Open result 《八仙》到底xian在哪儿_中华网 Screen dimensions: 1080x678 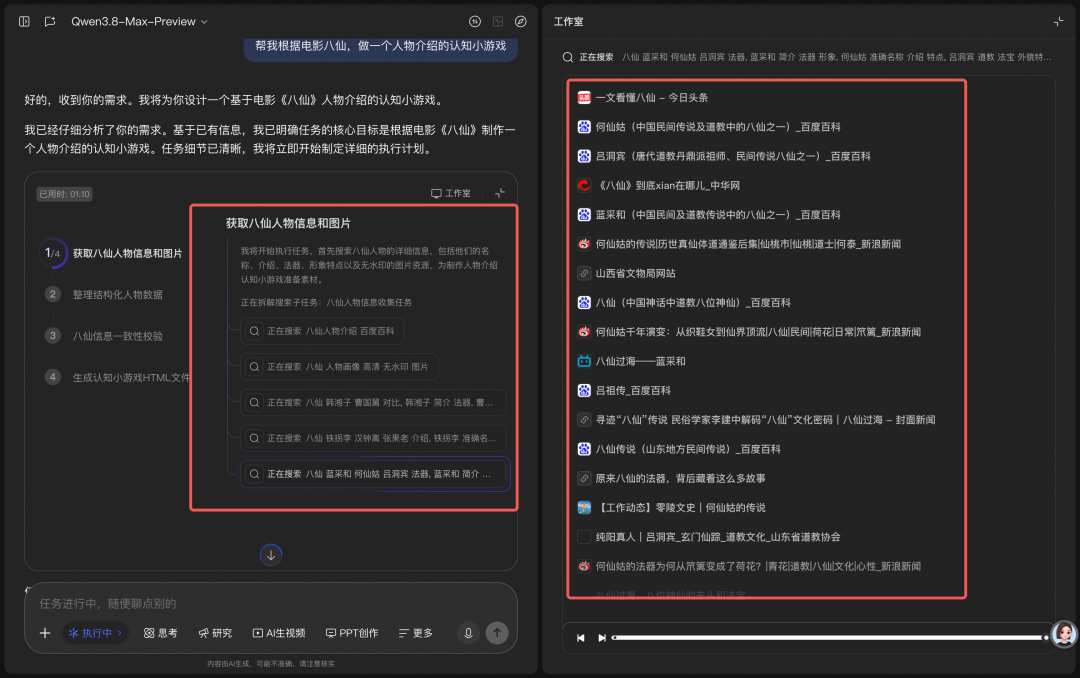point(667,185)
